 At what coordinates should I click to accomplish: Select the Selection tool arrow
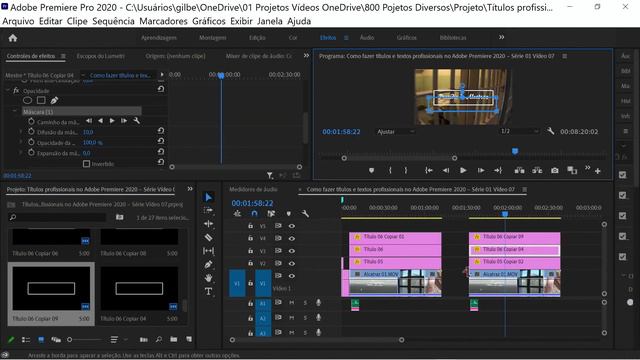click(x=209, y=197)
